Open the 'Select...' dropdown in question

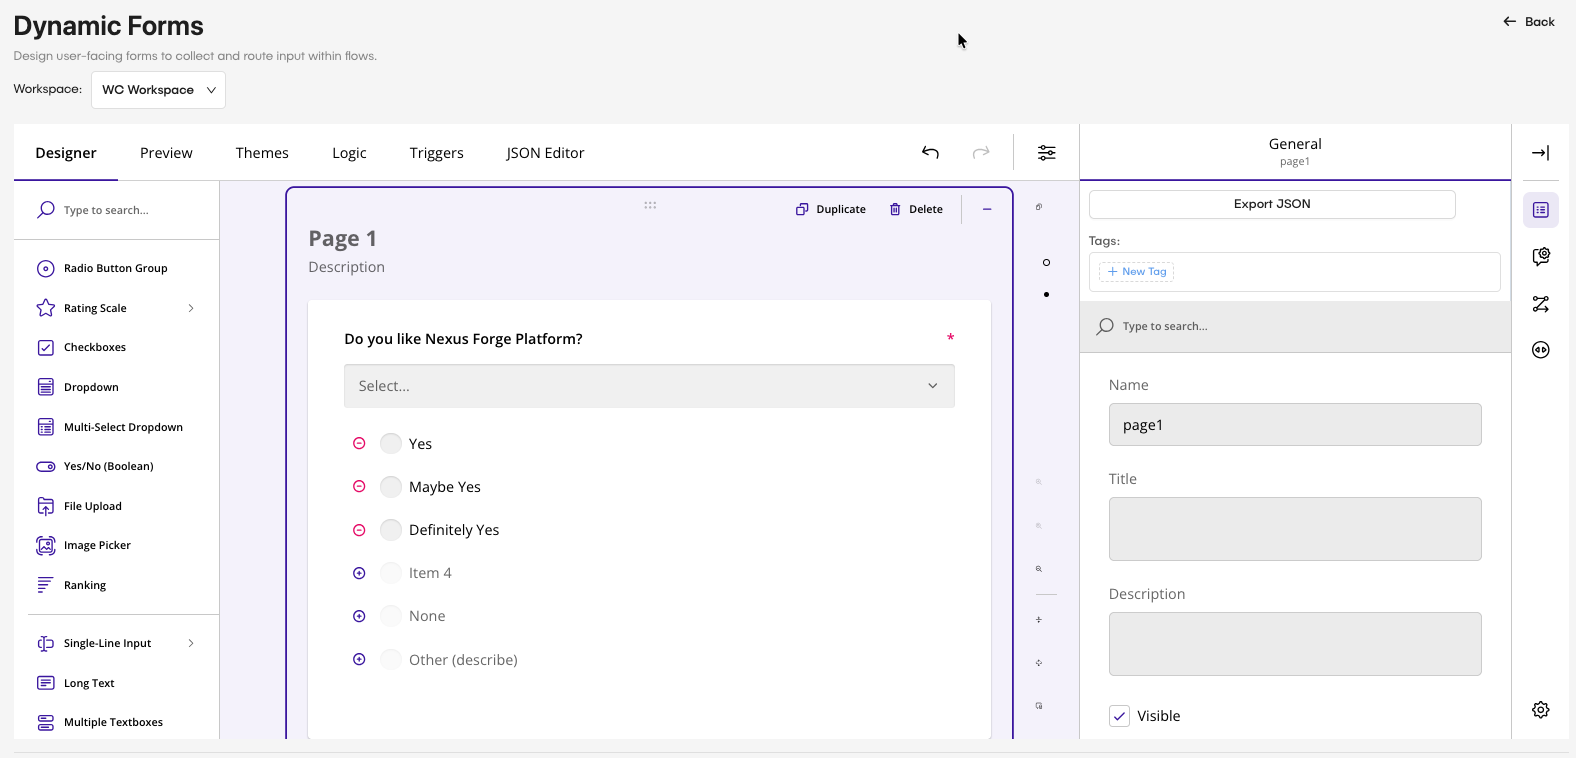[649, 386]
